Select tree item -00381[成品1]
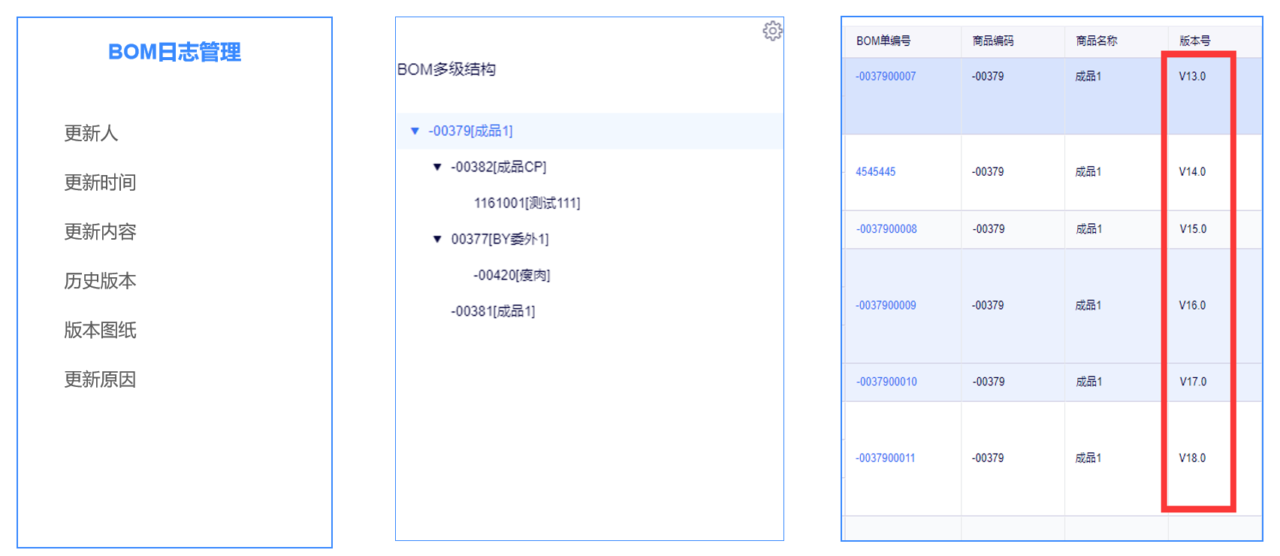The image size is (1280, 556). (493, 311)
